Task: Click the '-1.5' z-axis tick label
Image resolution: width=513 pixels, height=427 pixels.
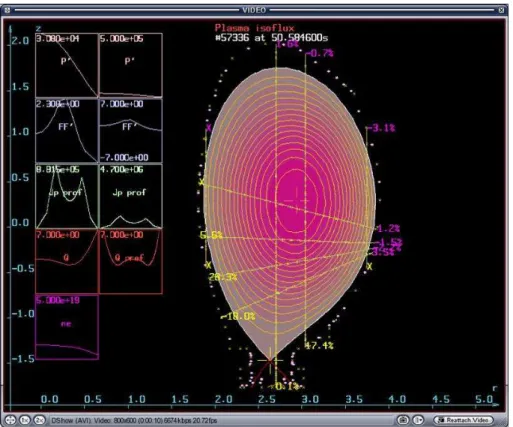Action: coord(23,359)
